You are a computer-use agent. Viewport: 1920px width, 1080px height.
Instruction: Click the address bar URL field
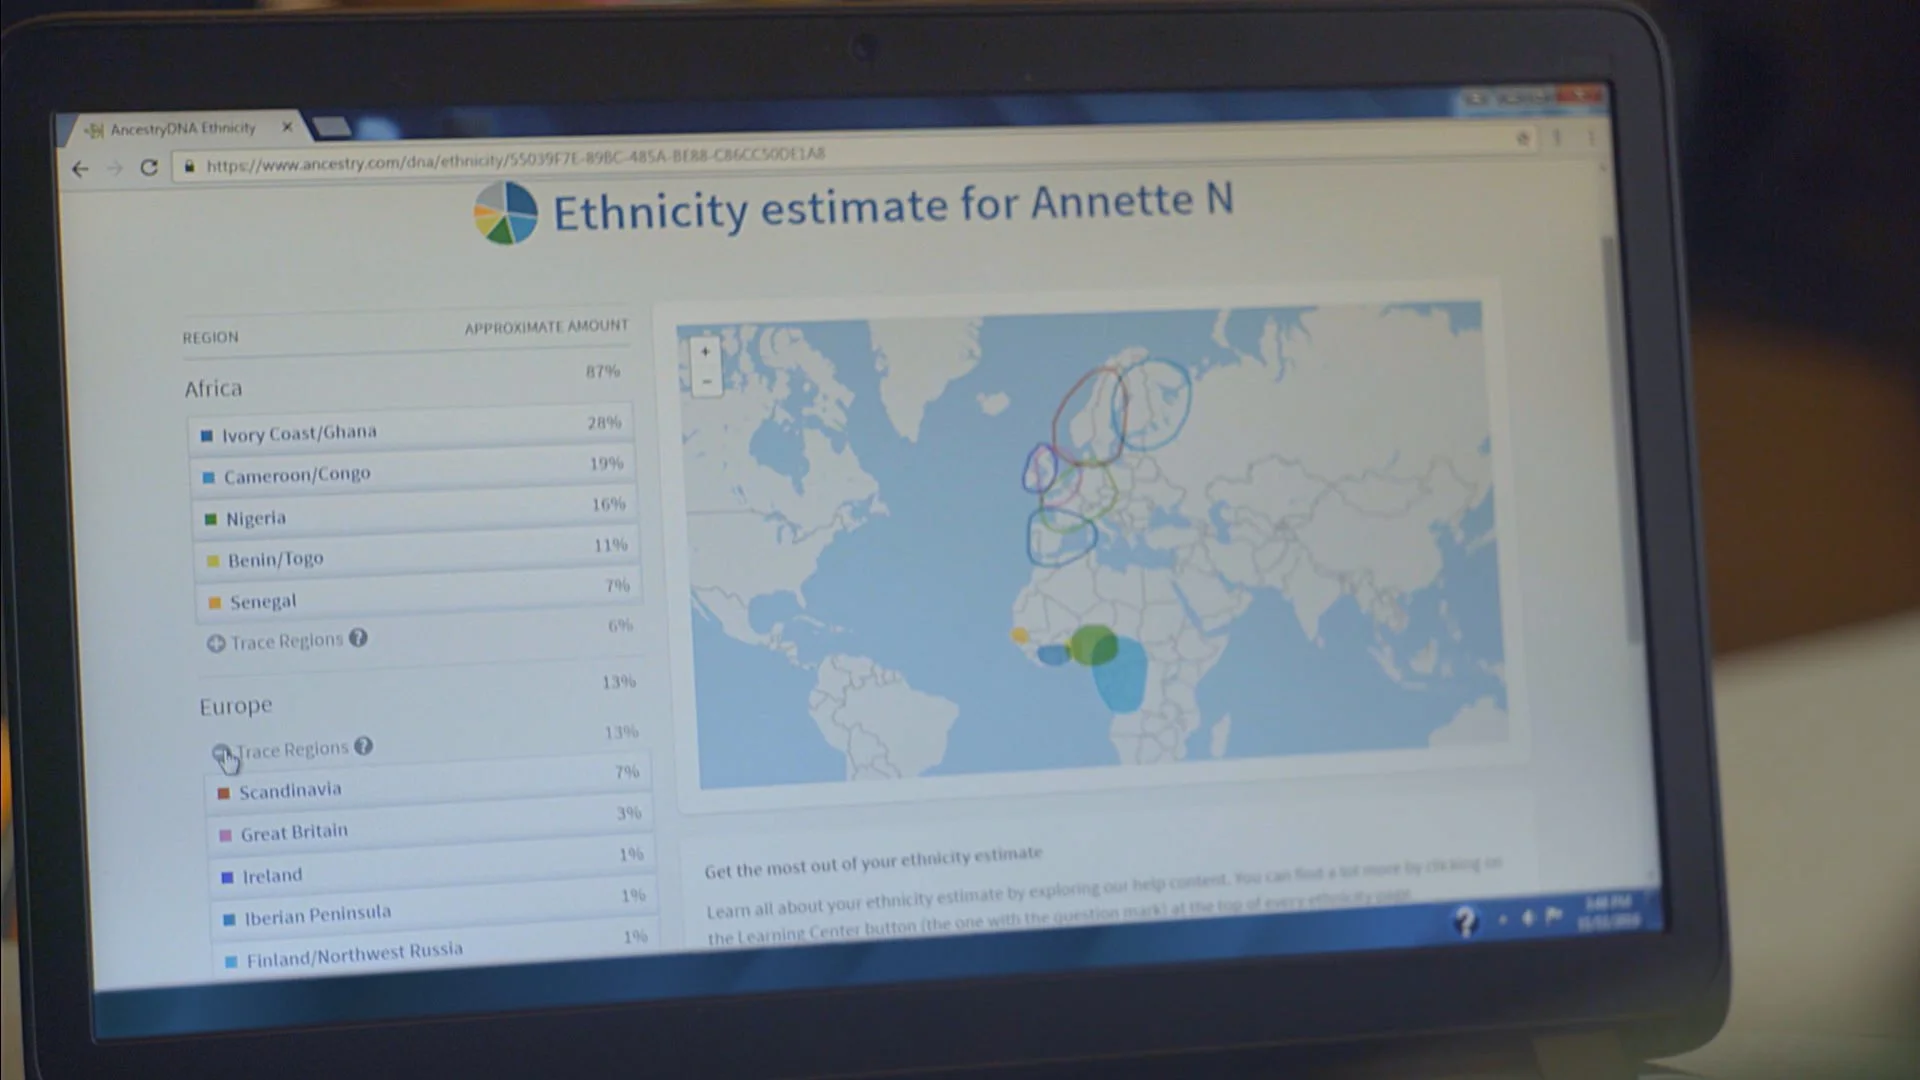[x=515, y=158]
